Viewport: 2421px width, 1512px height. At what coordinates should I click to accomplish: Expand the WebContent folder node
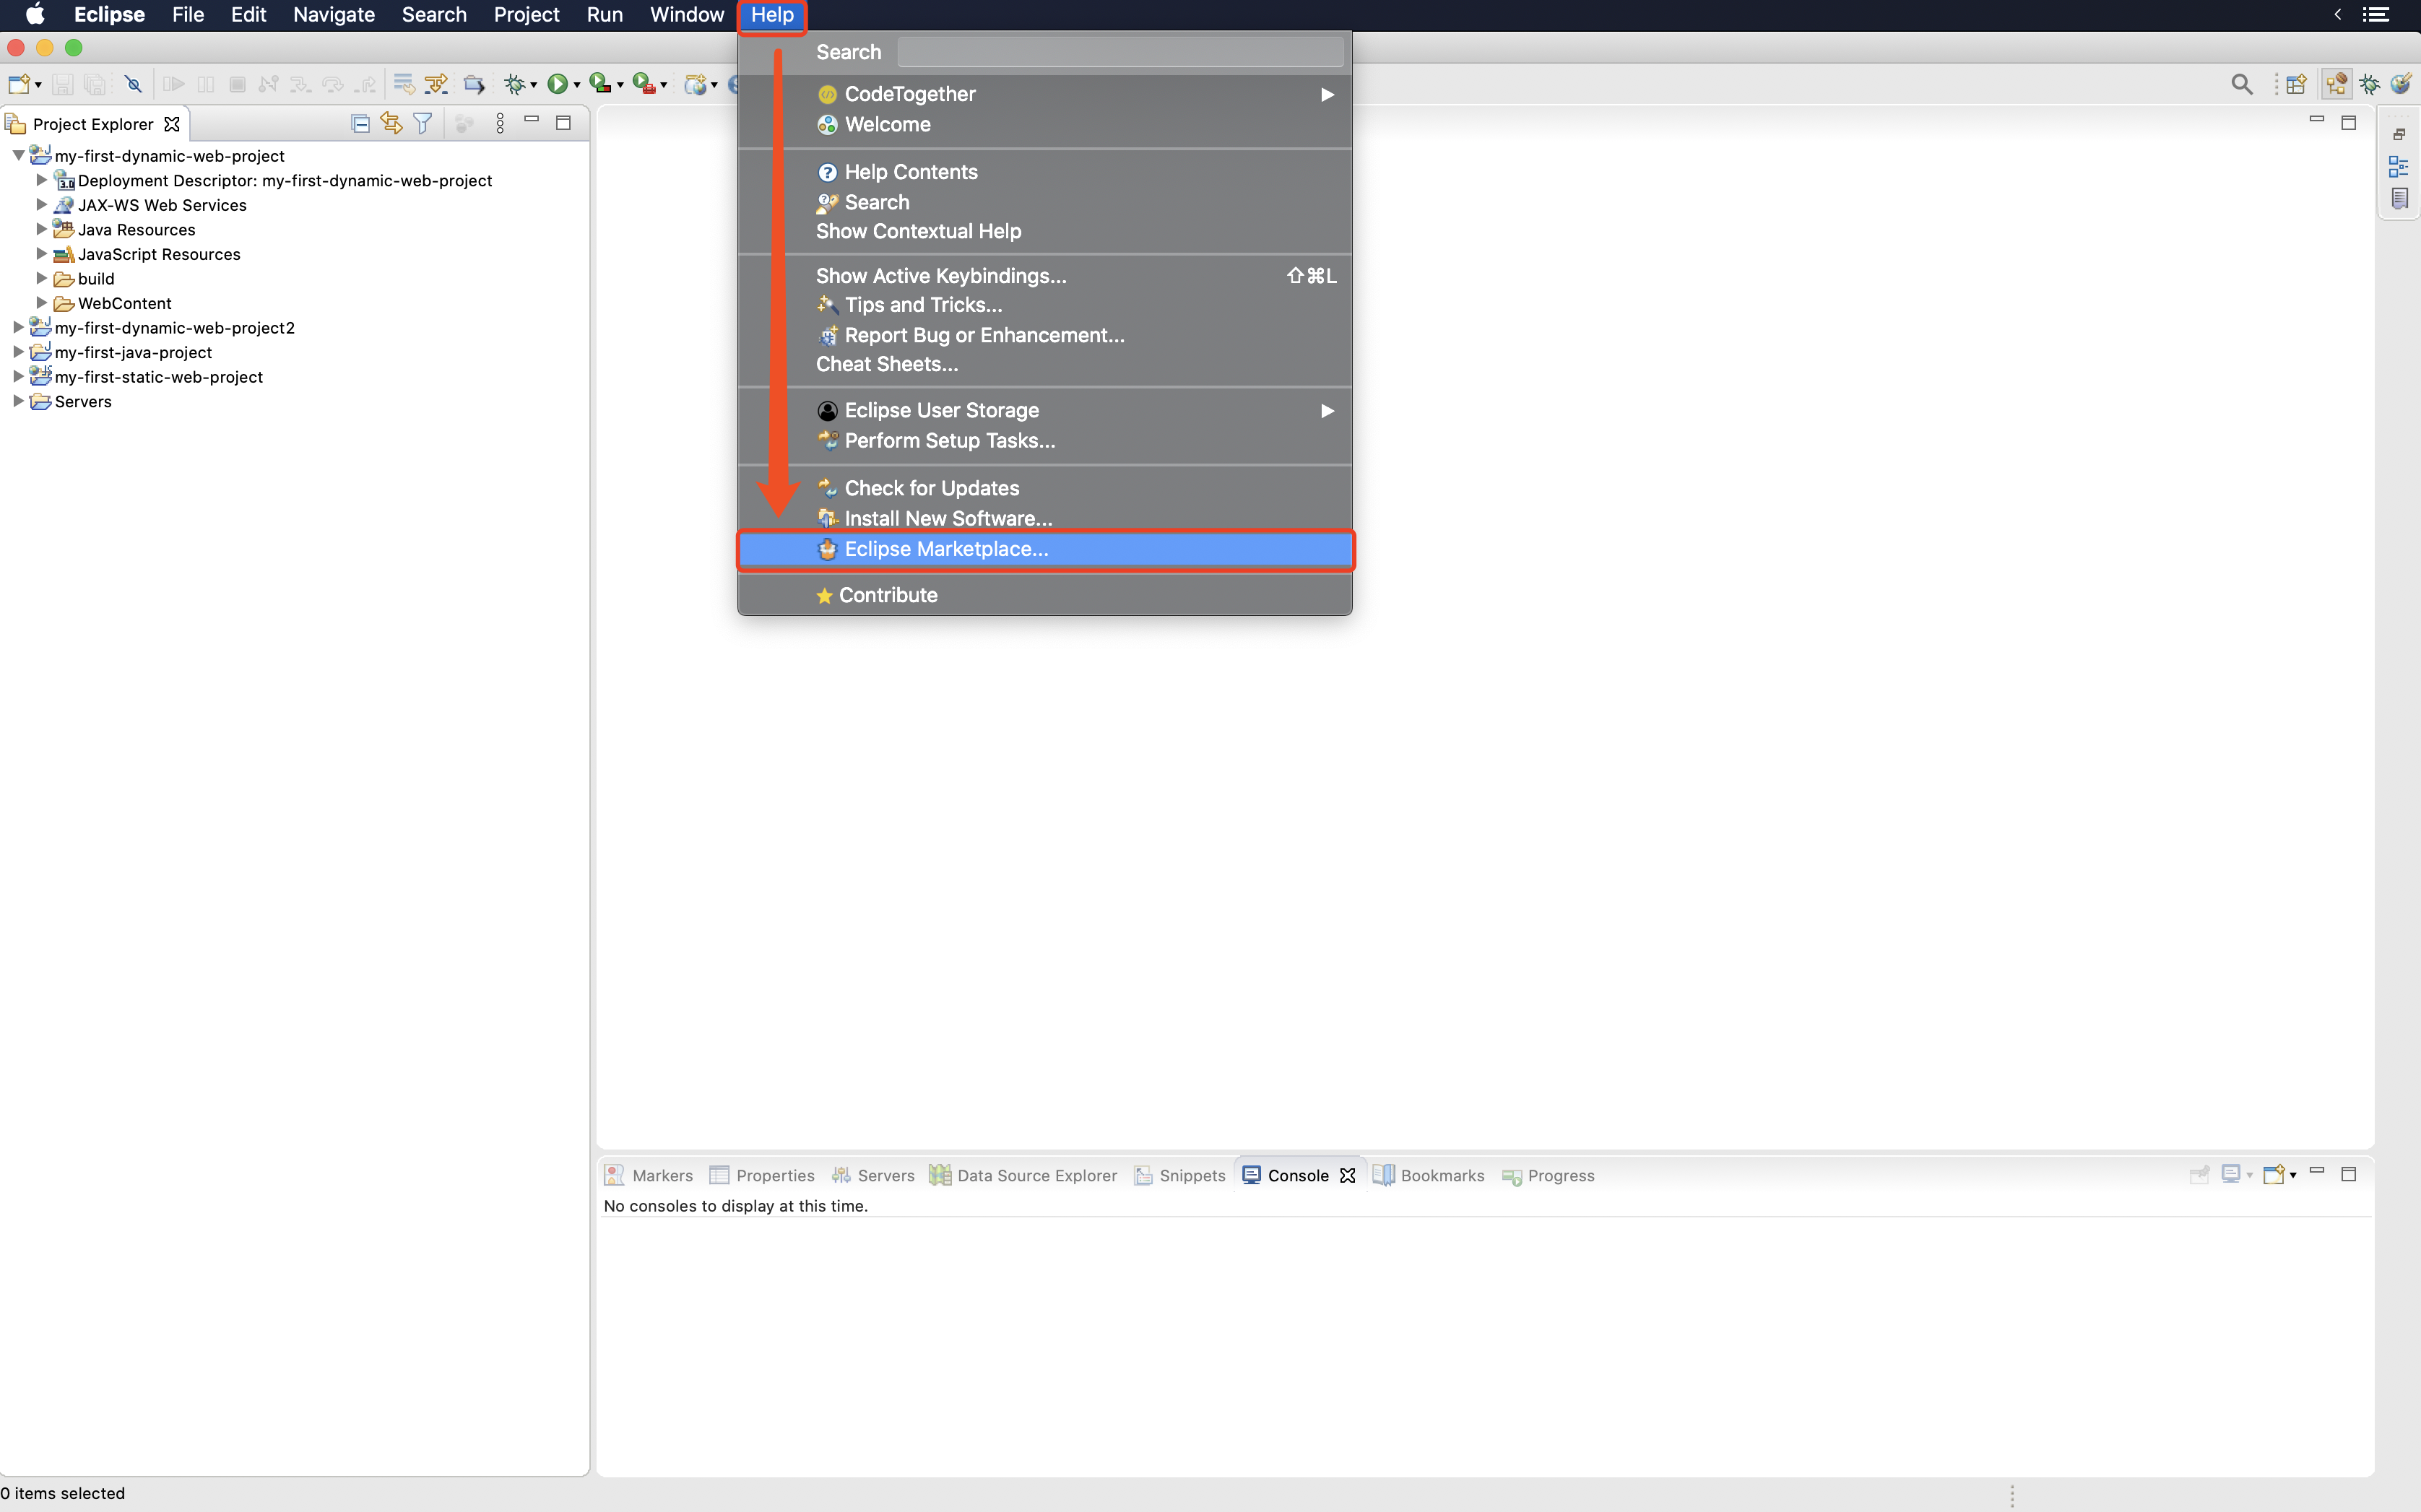(x=41, y=303)
